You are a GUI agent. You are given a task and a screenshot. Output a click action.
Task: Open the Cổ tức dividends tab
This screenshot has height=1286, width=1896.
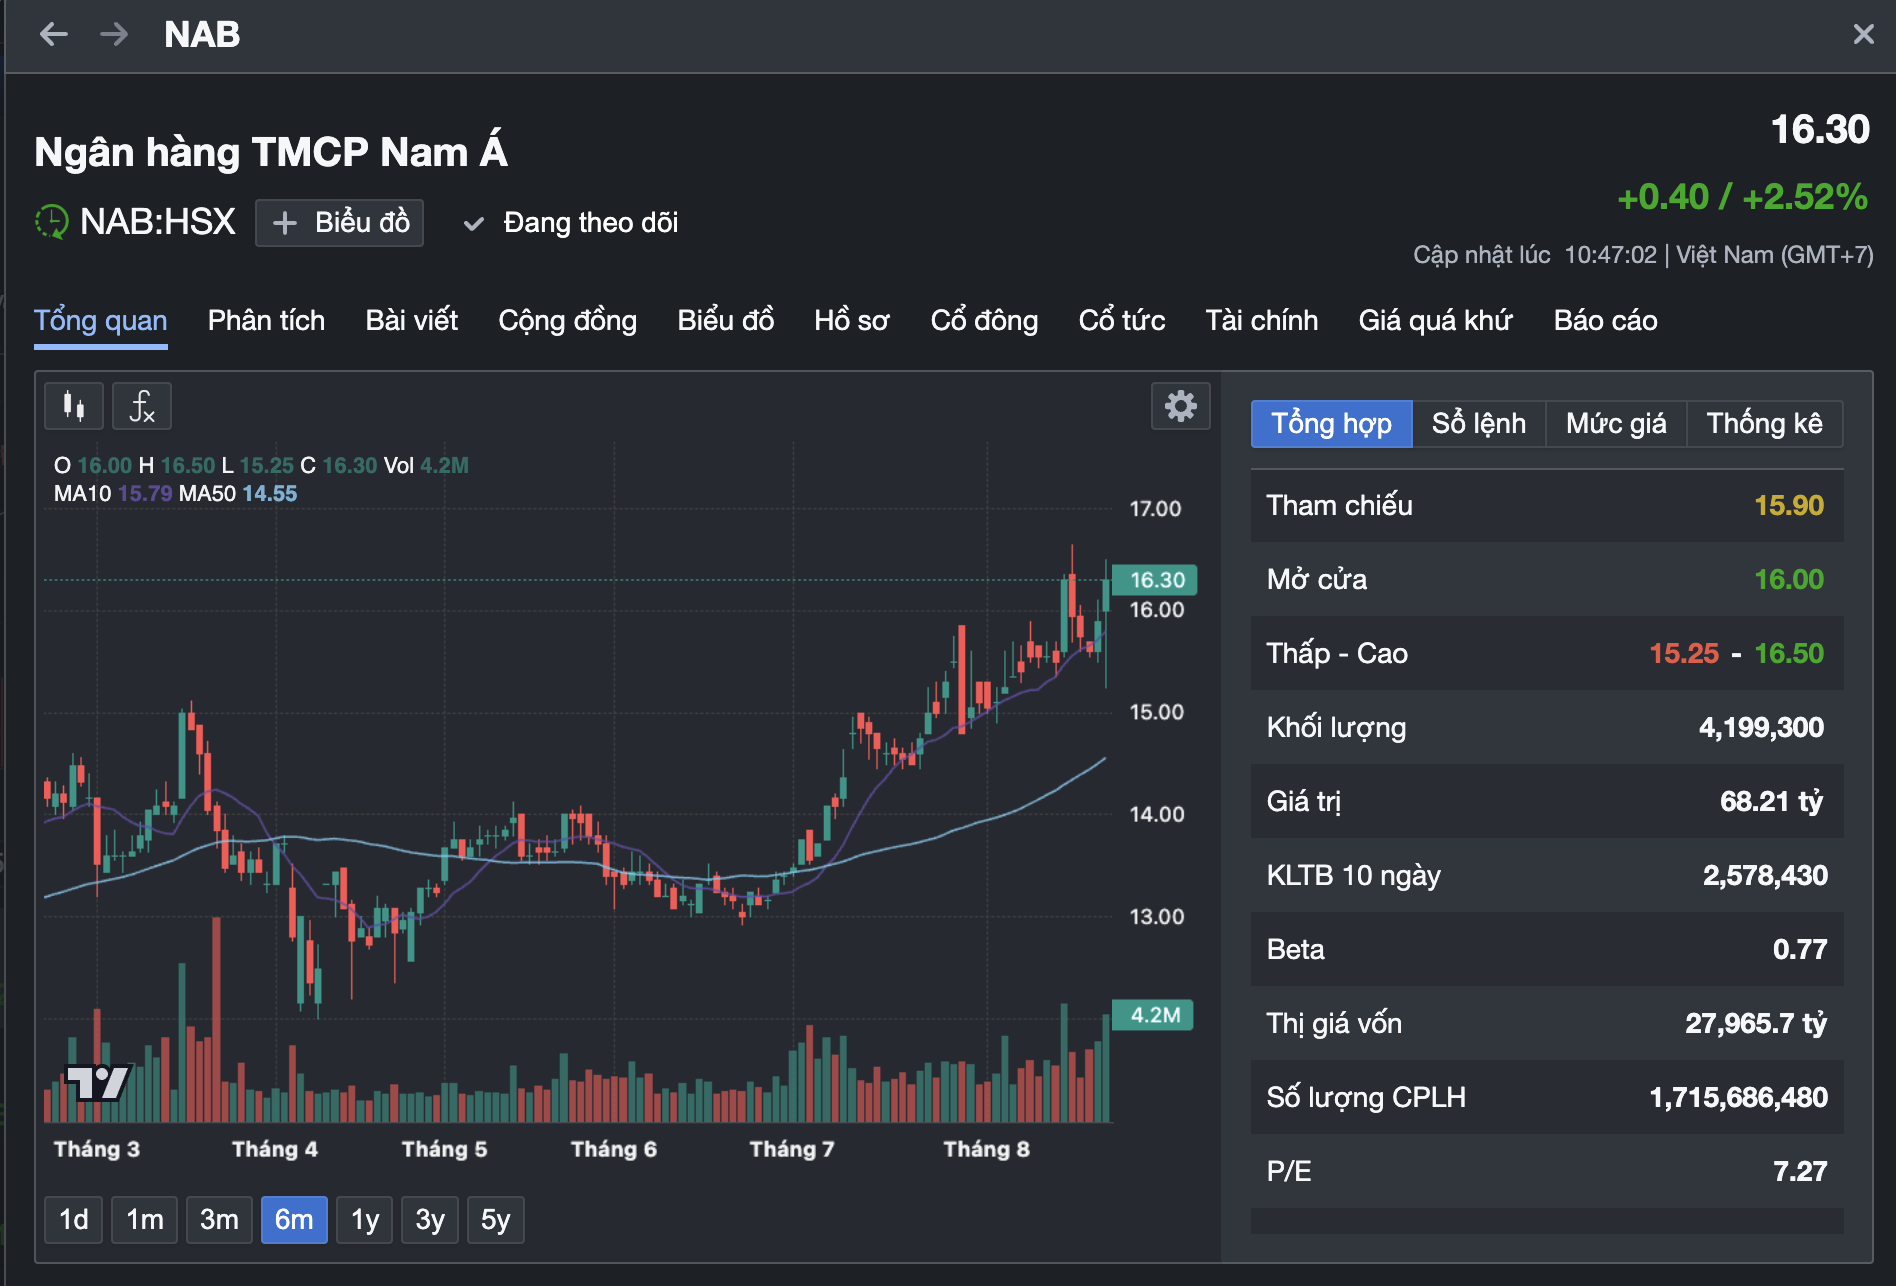click(1121, 321)
